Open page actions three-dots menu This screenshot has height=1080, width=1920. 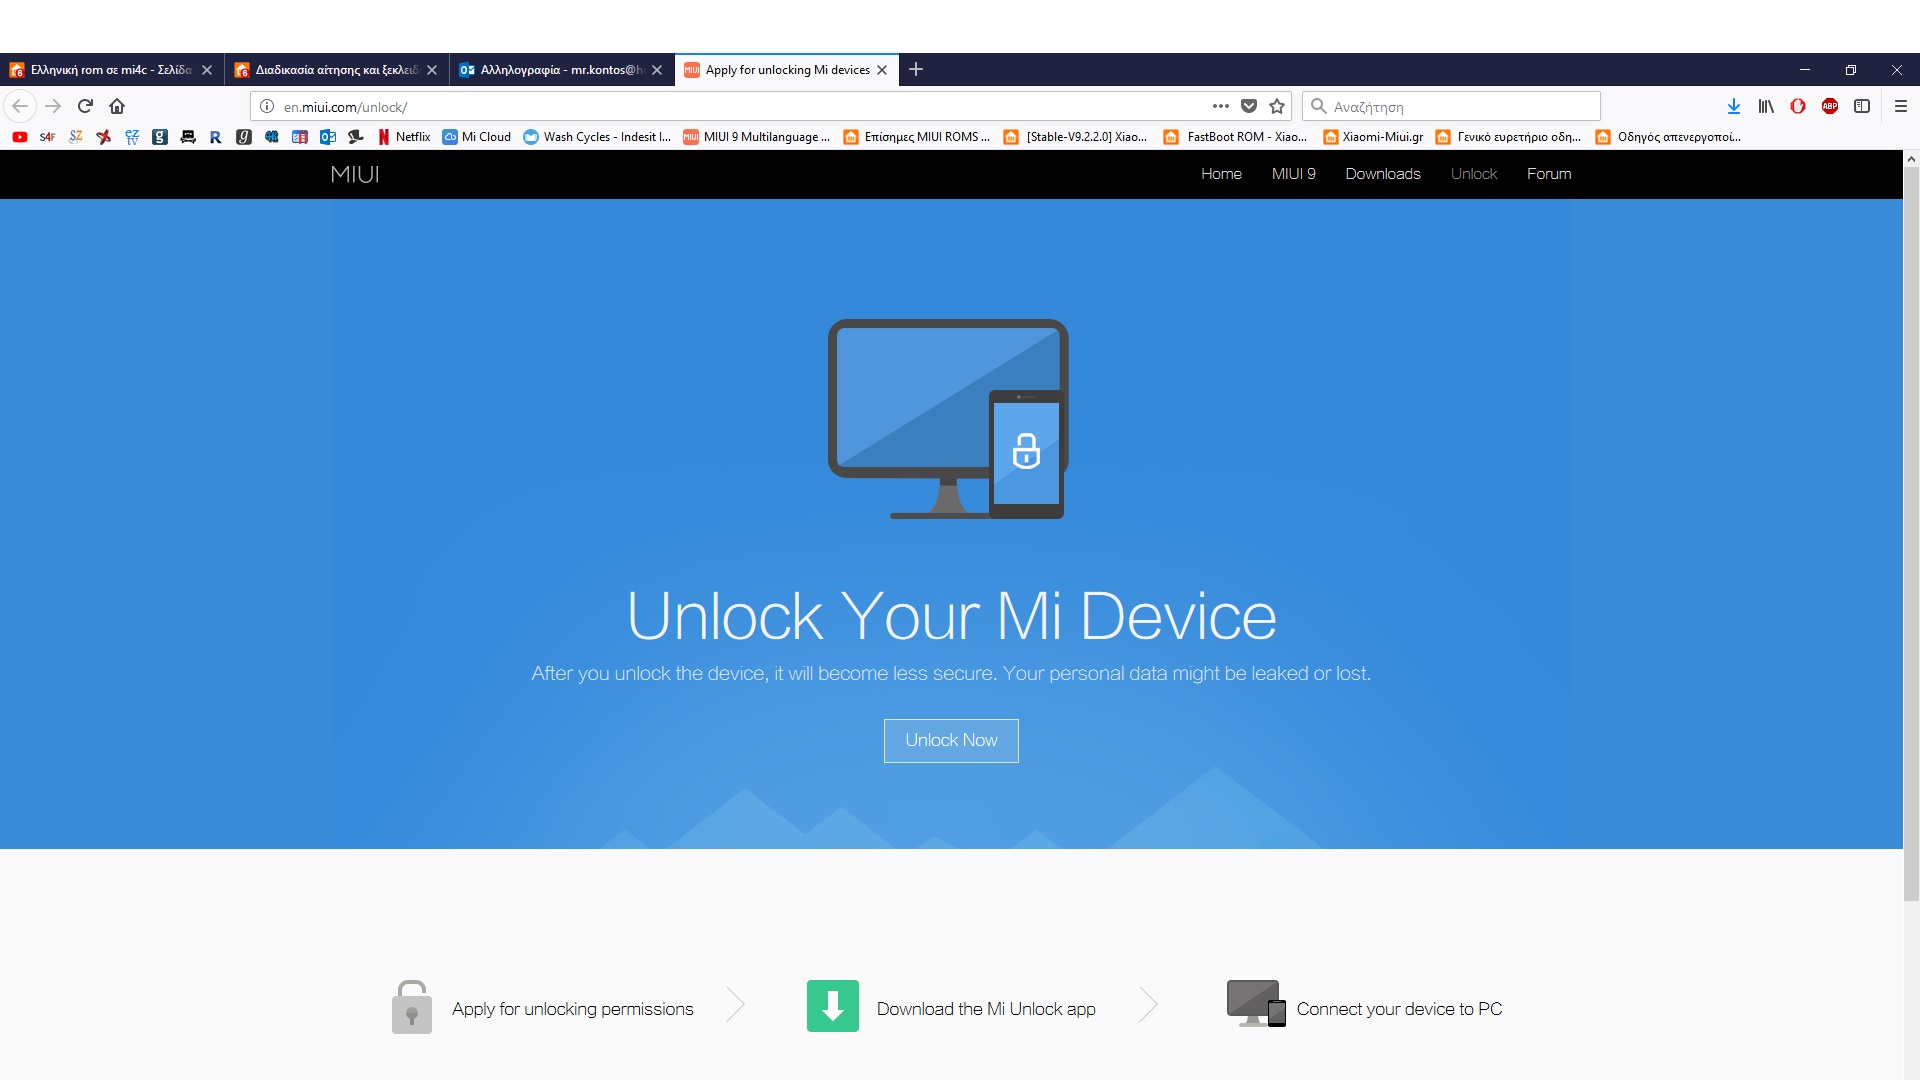click(x=1220, y=106)
